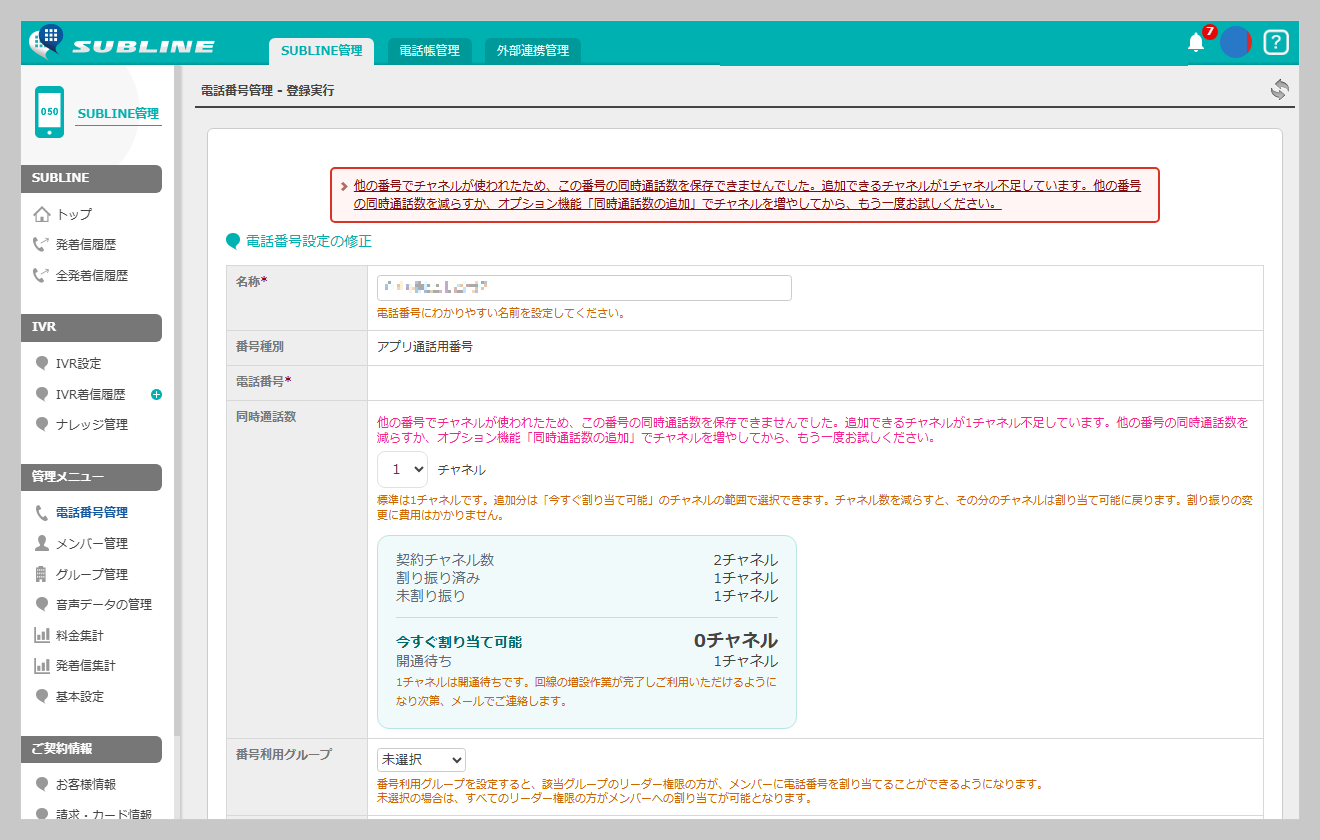
Task: Click the 今すぐ割り当て可能 label
Action: click(x=459, y=642)
